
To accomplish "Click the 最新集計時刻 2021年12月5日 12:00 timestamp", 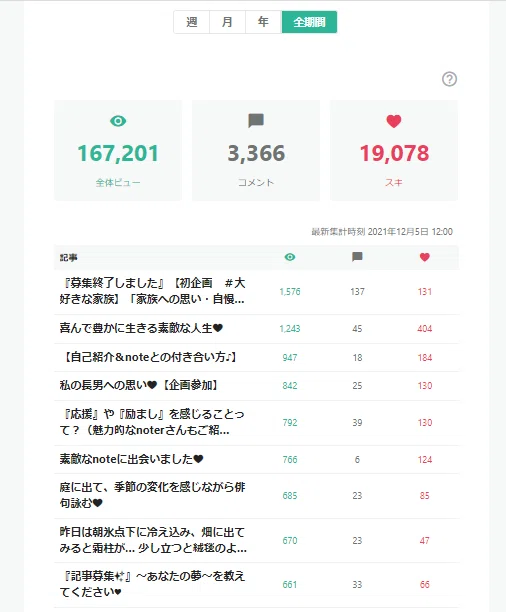I will [382, 232].
